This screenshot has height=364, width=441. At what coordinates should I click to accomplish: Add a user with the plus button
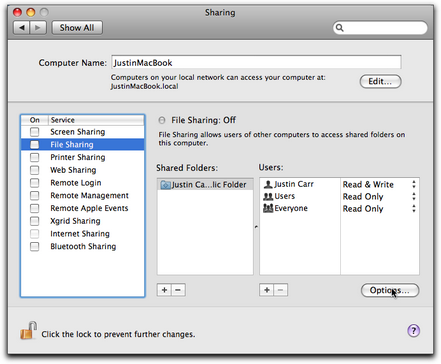click(267, 290)
